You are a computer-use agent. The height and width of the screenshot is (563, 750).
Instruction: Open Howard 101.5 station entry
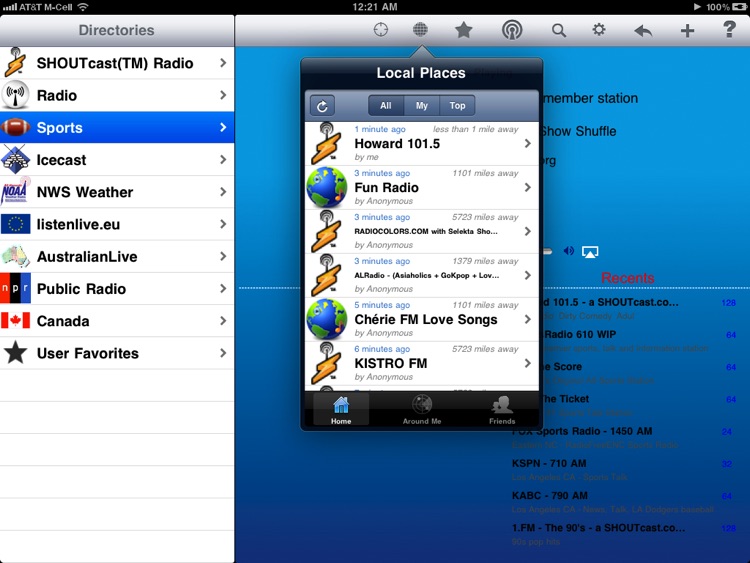pos(421,144)
